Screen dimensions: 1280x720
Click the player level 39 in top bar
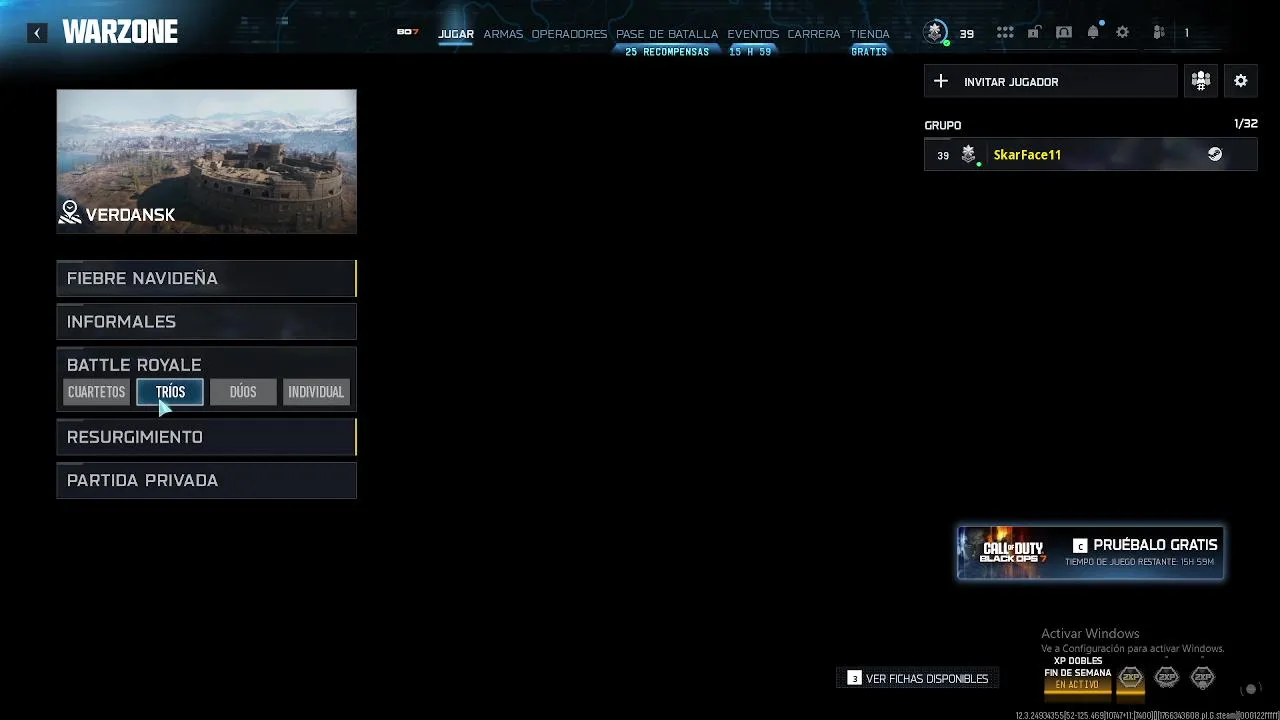[x=967, y=34]
